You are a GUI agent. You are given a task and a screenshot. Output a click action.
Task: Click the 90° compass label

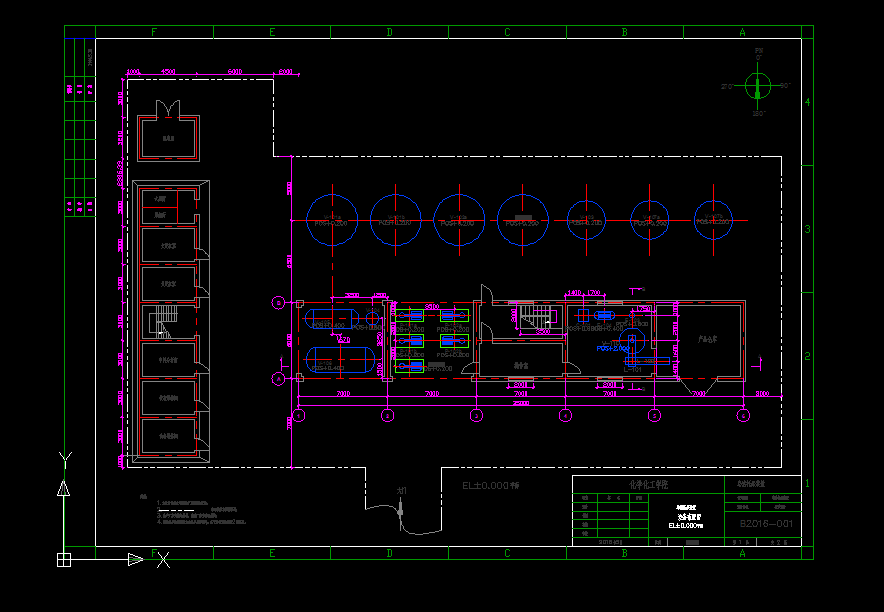[785, 86]
